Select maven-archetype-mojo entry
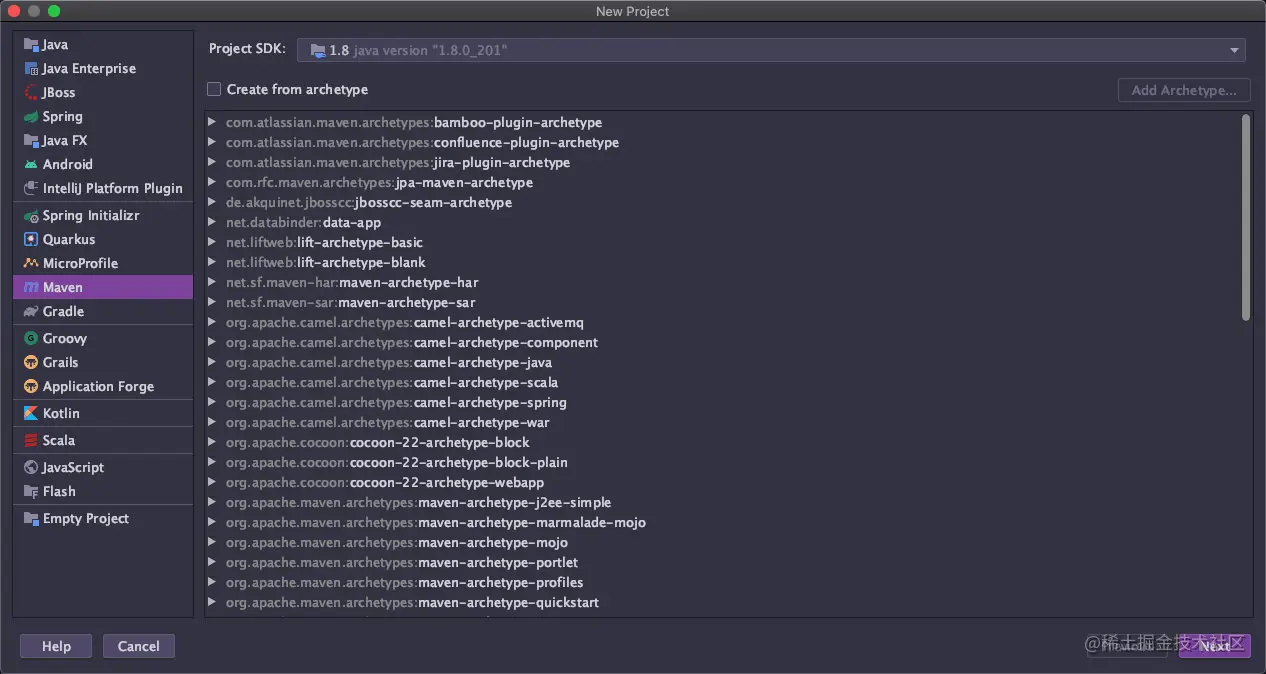The image size is (1266, 674). click(x=397, y=542)
